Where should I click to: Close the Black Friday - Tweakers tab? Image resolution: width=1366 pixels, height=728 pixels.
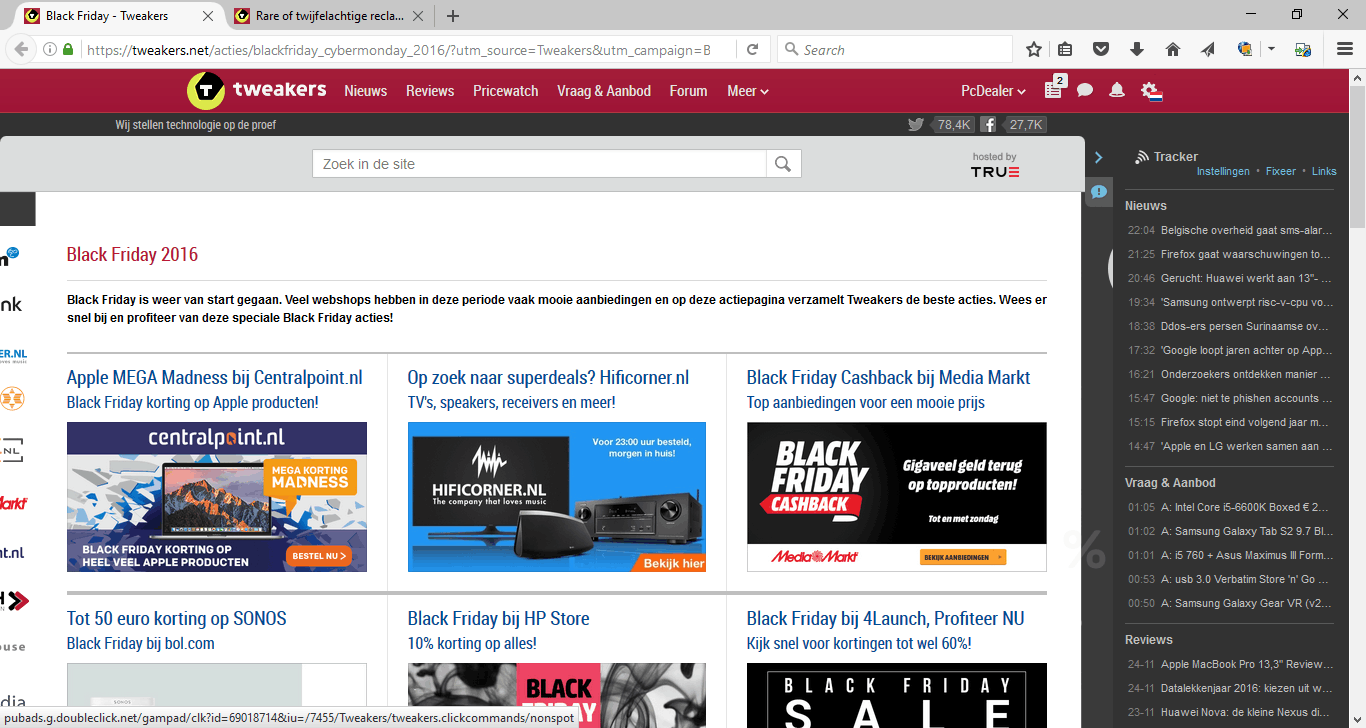tap(208, 16)
